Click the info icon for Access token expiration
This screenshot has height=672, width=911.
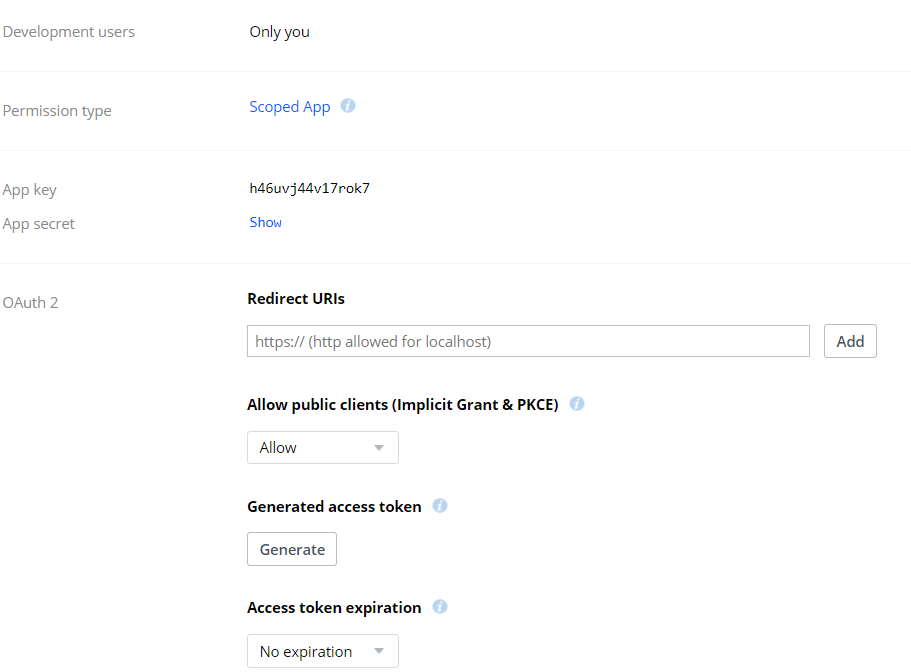[x=439, y=607]
